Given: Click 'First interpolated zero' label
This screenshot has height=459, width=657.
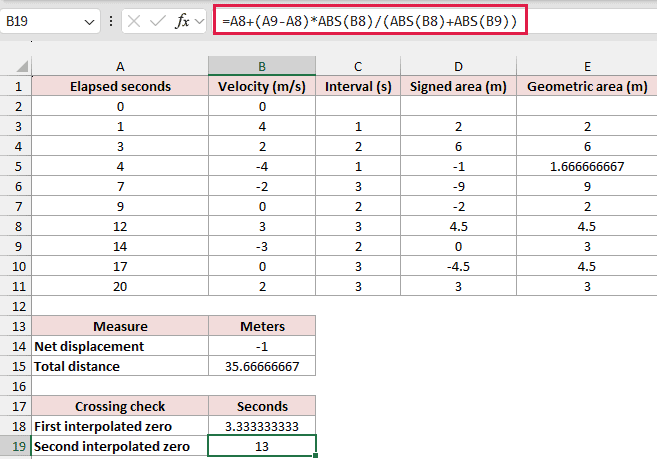Looking at the screenshot, I should pyautogui.click(x=103, y=426).
